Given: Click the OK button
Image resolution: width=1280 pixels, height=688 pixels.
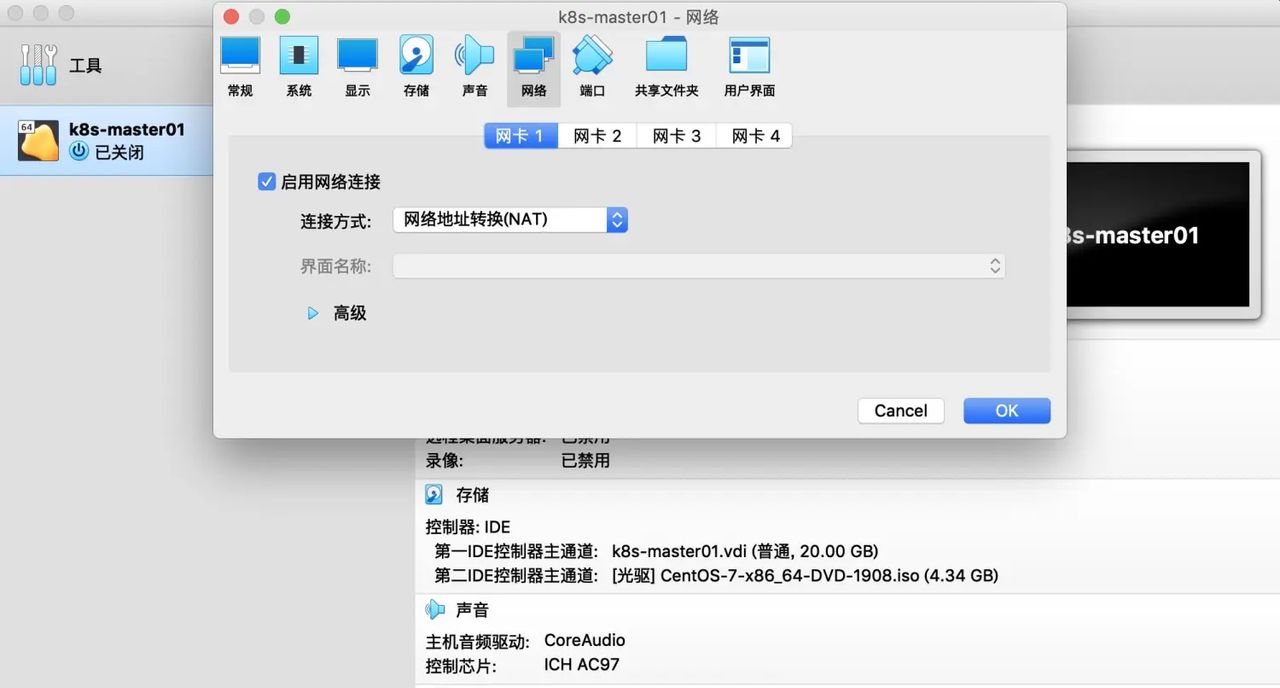Looking at the screenshot, I should (x=1006, y=410).
